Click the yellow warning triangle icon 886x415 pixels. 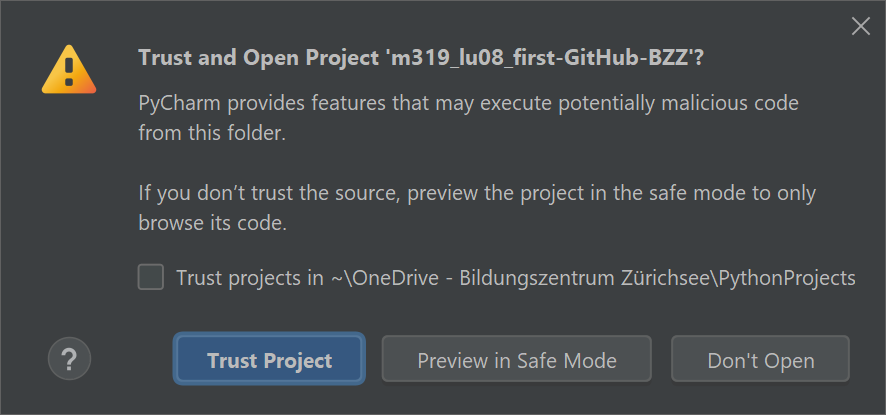click(x=69, y=70)
